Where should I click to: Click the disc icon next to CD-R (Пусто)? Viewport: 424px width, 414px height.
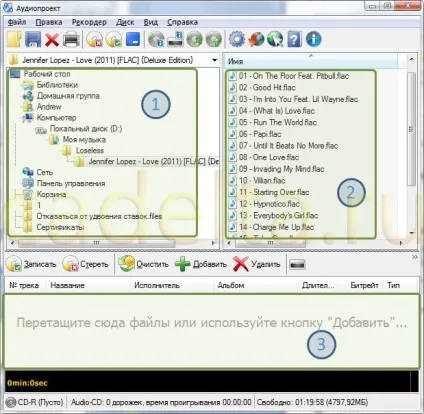(x=11, y=402)
